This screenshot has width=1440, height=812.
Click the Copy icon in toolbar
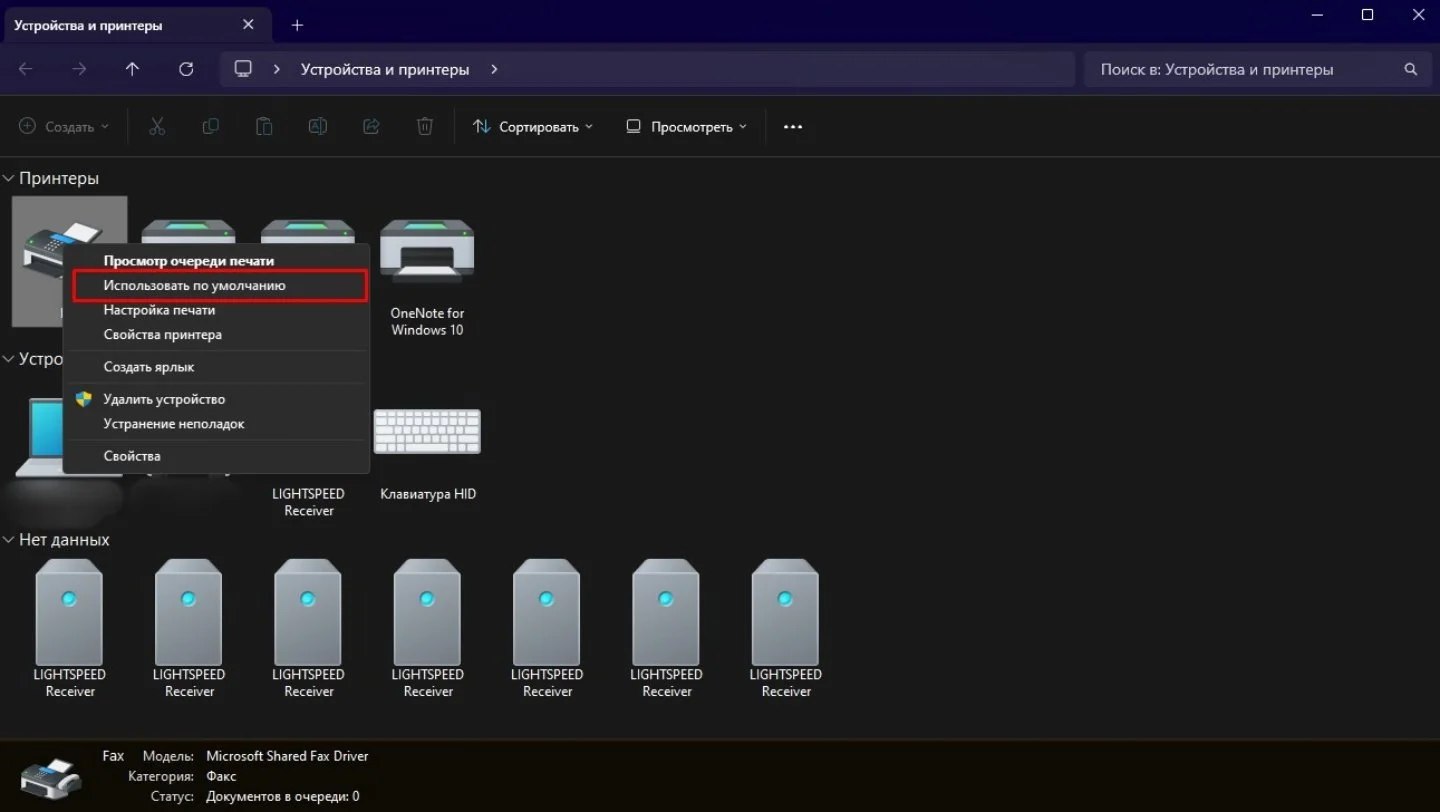coord(210,127)
